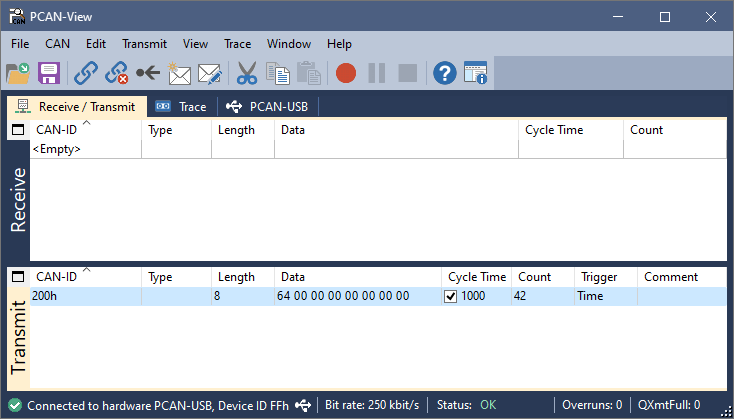
Task: Click the Status: OK indicator
Action: coord(466,405)
